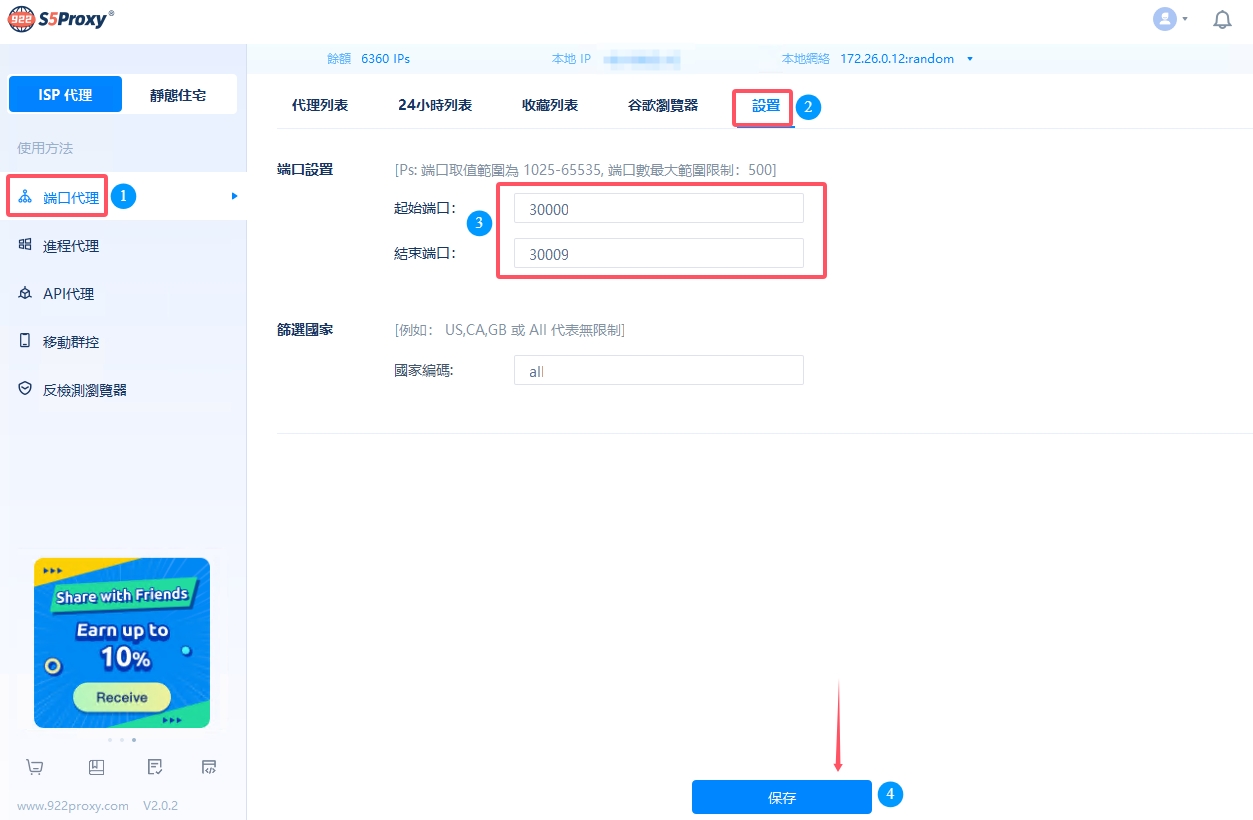
Task: Switch to 靜態住宅 mode
Action: 178,95
